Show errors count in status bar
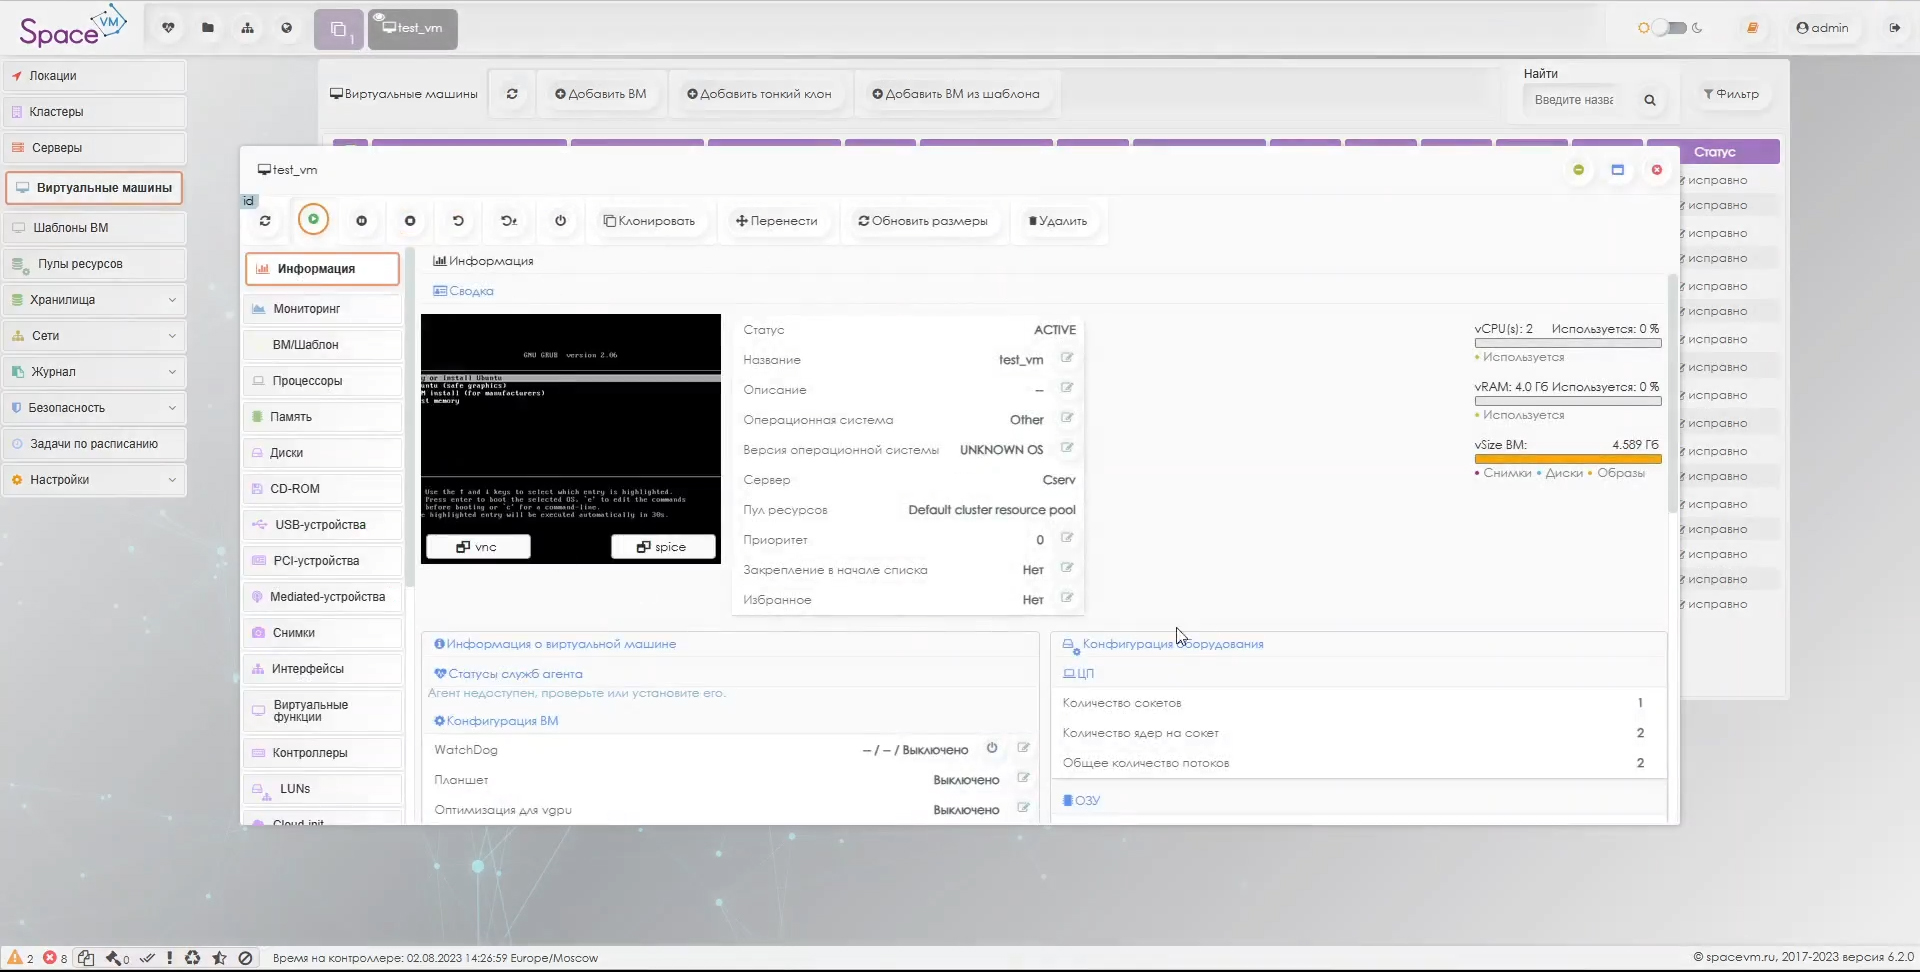 tap(55, 958)
